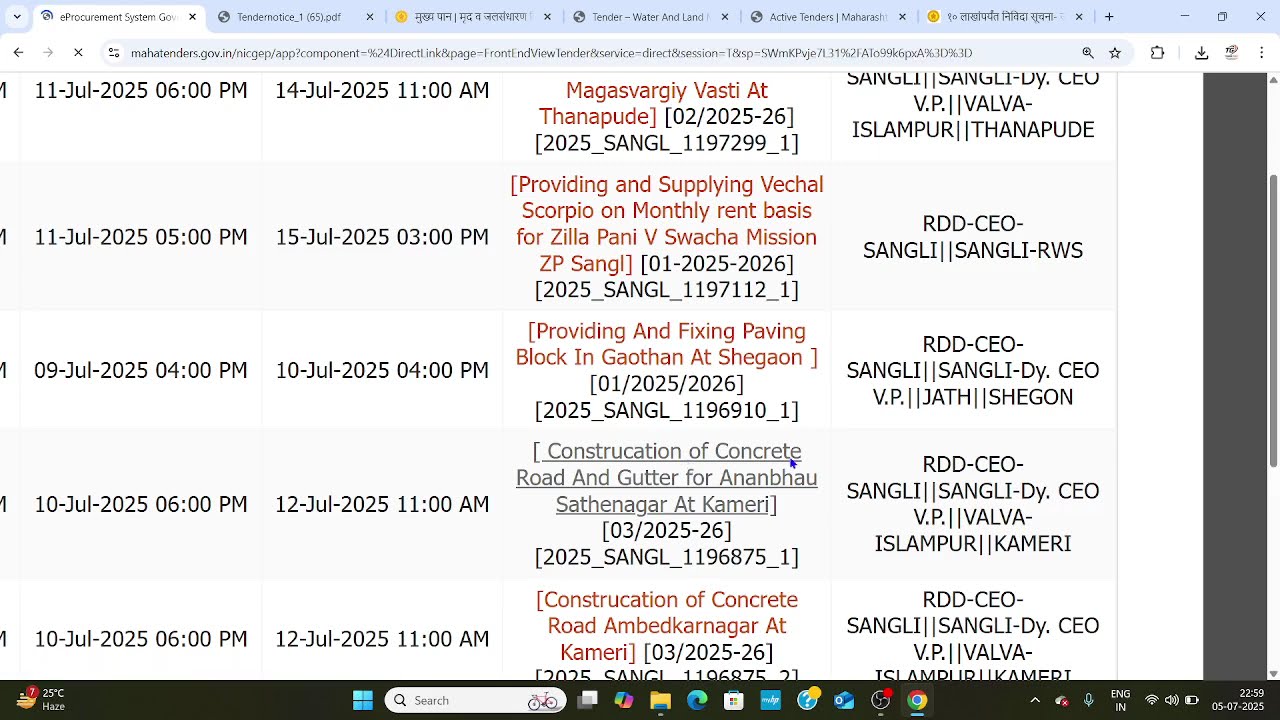
Task: Click the 10-Jul-2025 04:00 PM date cell
Action: [x=382, y=370]
